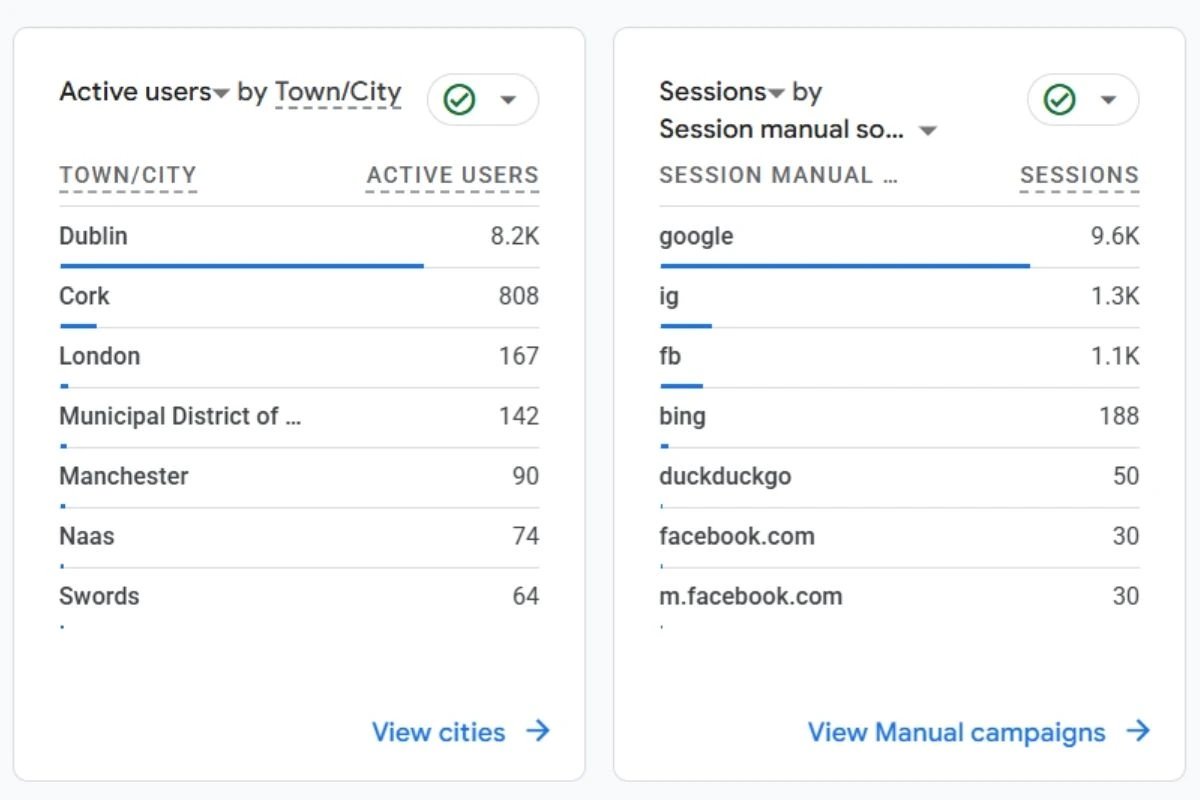The height and width of the screenshot is (800, 1200).
Task: Select the Manchester row
Action: point(299,478)
